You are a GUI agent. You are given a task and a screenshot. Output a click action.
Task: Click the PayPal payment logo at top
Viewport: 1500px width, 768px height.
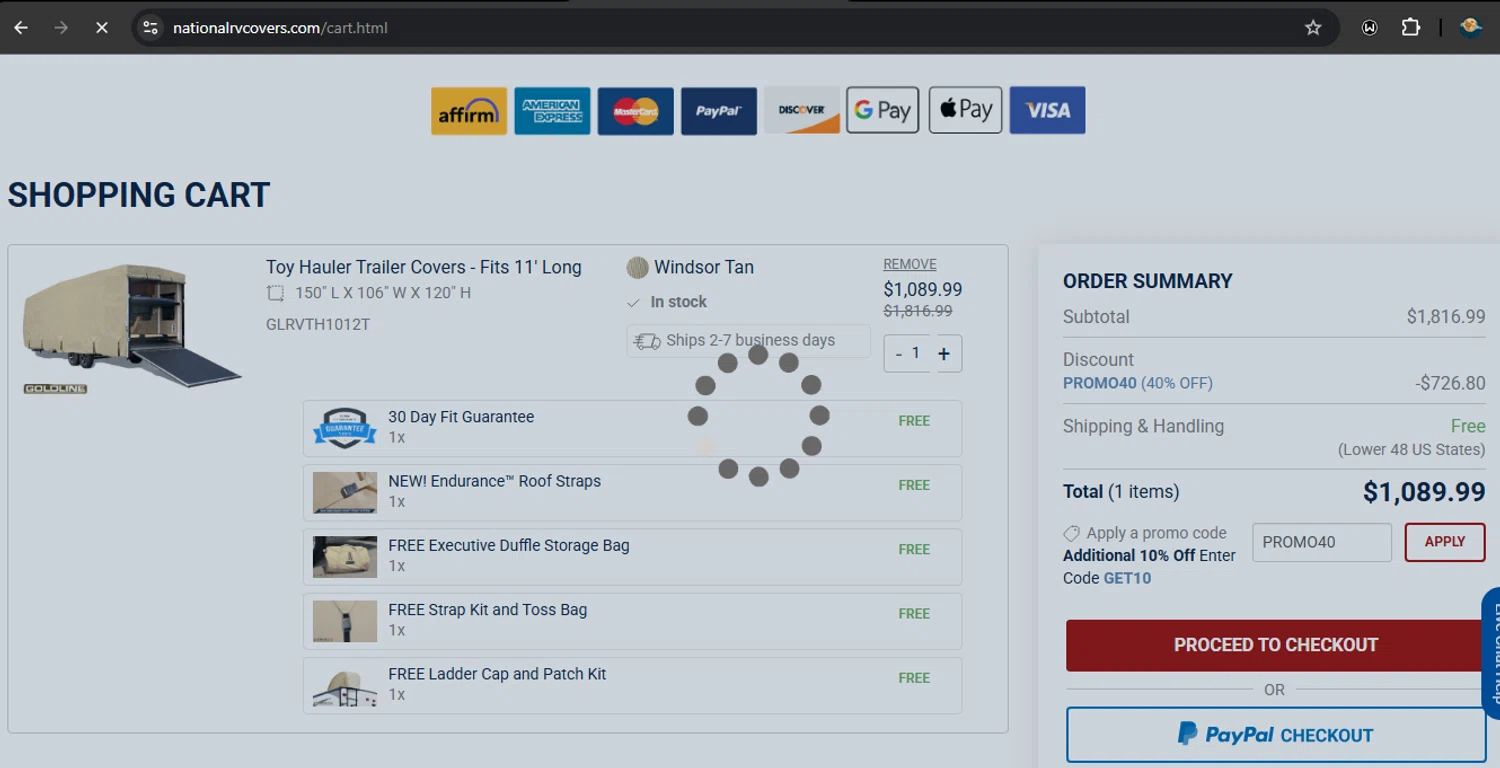pyautogui.click(x=718, y=110)
